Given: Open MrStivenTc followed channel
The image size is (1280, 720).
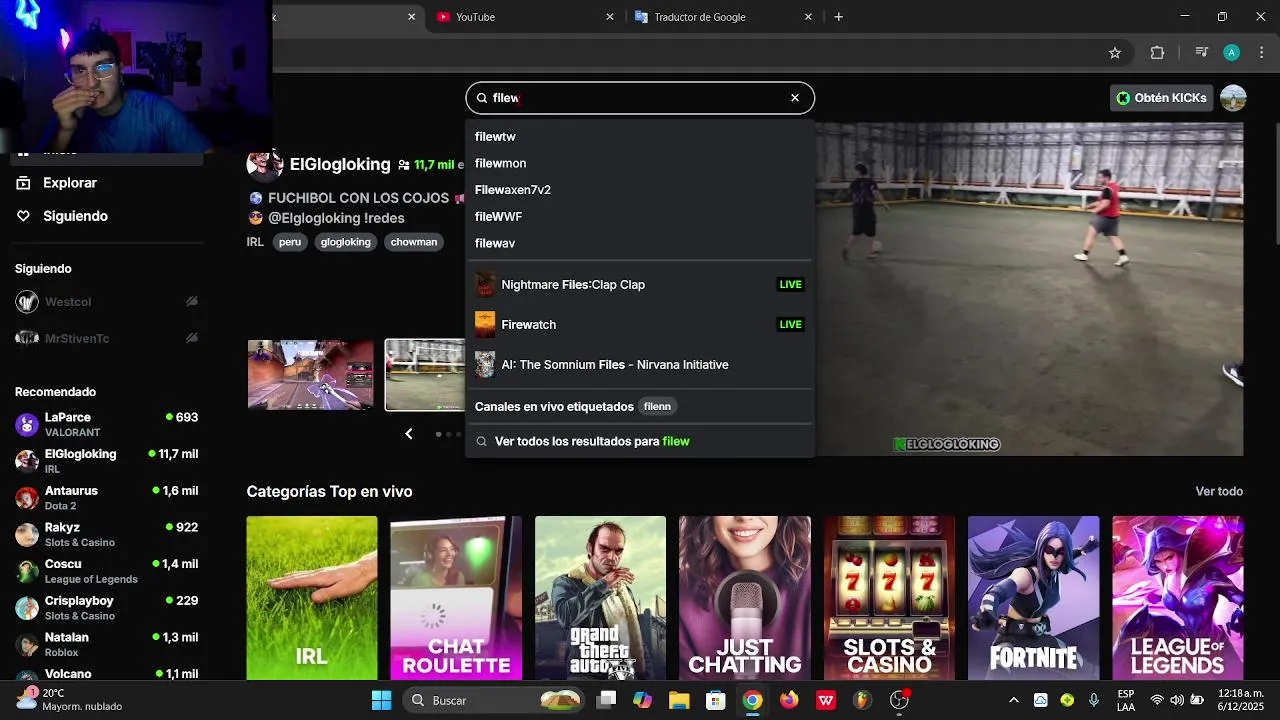Looking at the screenshot, I should coord(105,338).
